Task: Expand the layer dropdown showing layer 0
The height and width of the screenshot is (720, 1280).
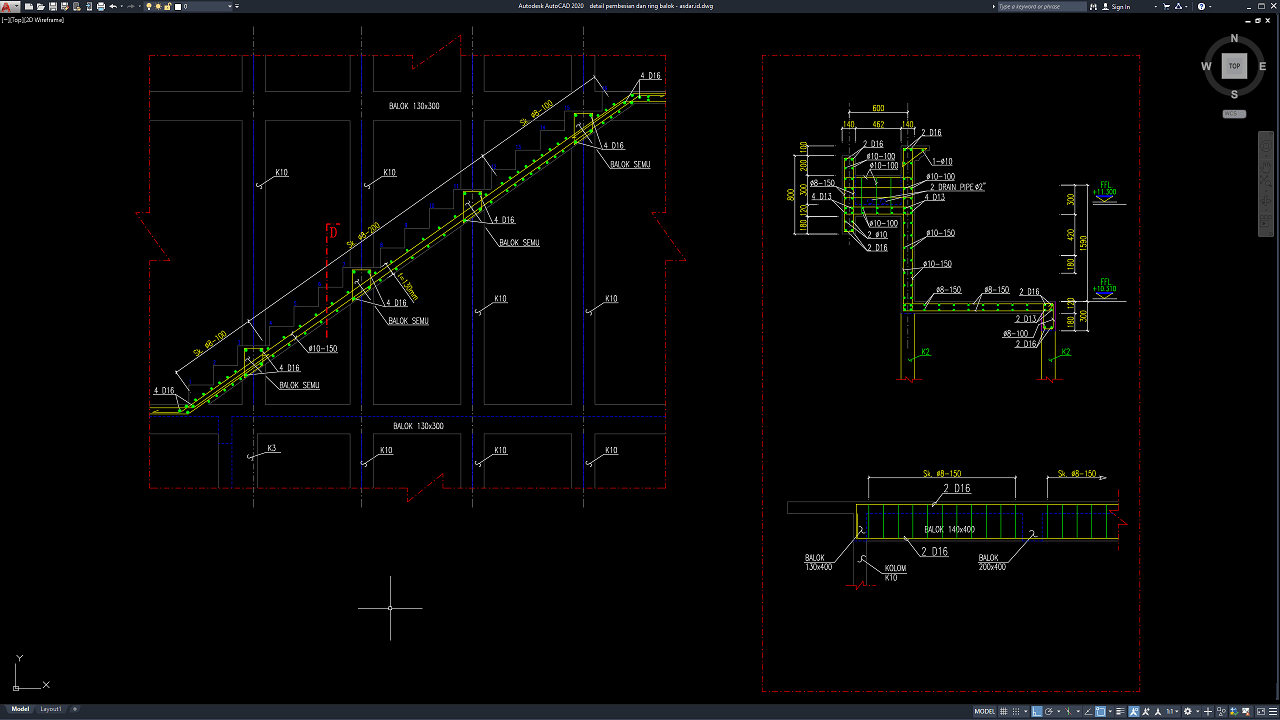Action: pos(230,6)
